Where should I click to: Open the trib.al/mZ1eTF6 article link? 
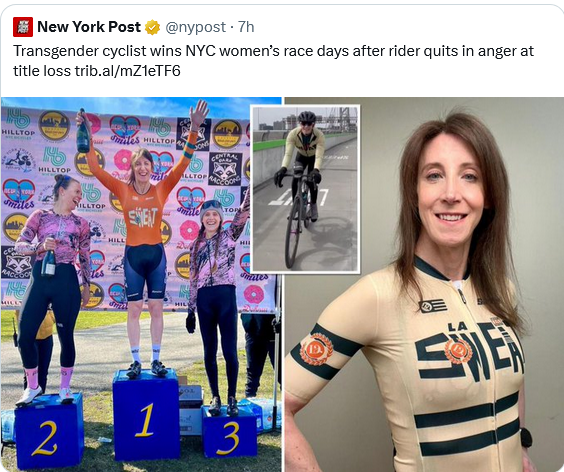pos(127,71)
